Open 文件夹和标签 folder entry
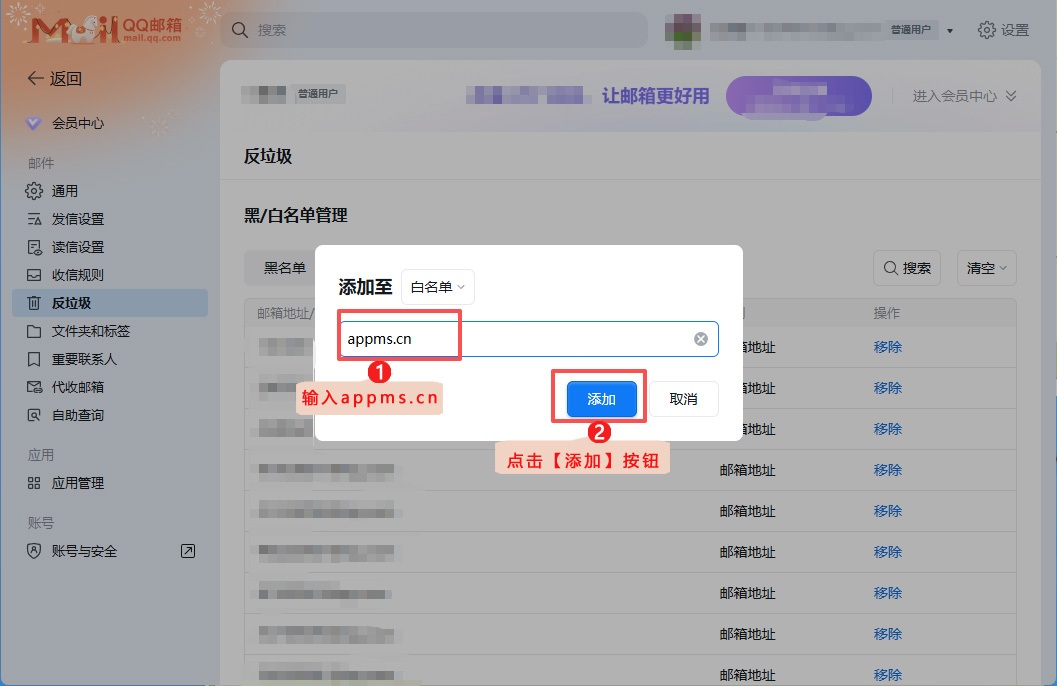 90,331
